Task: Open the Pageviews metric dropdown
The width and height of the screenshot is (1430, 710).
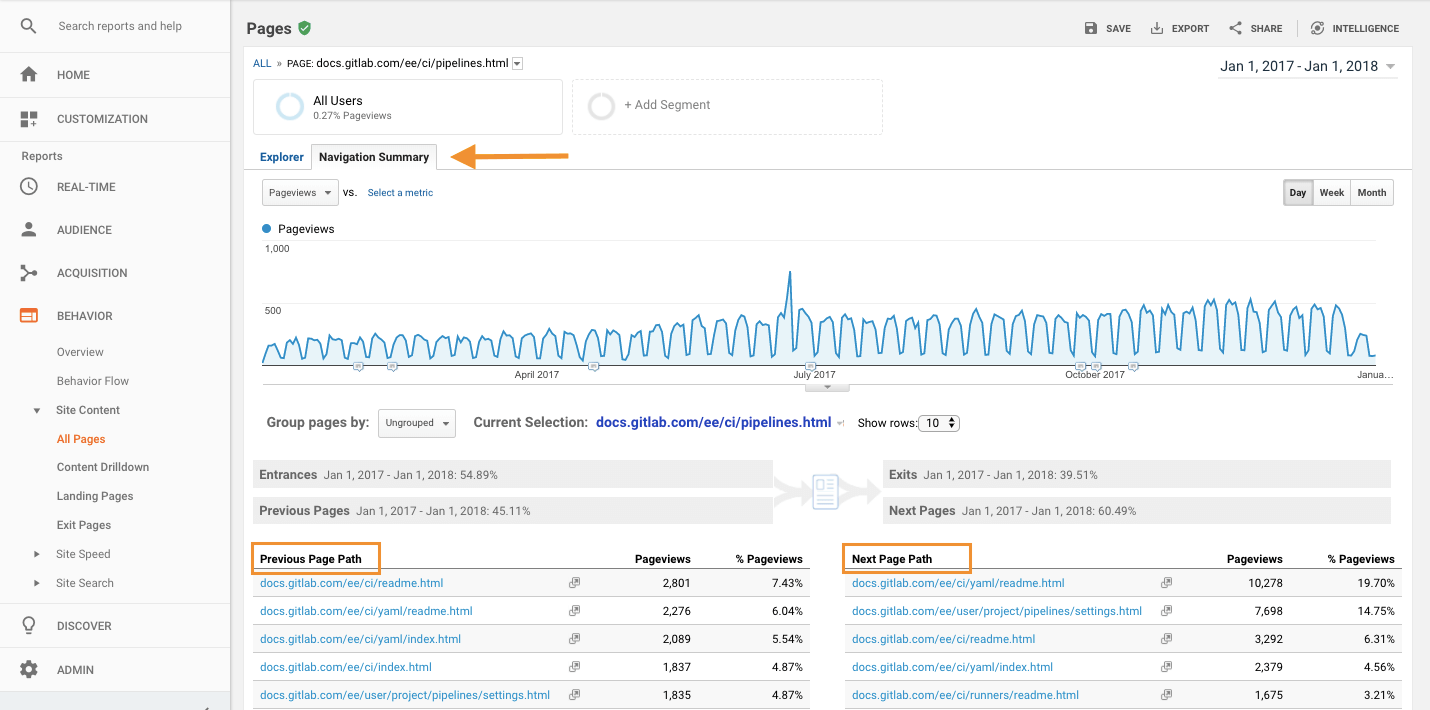Action: (x=299, y=192)
